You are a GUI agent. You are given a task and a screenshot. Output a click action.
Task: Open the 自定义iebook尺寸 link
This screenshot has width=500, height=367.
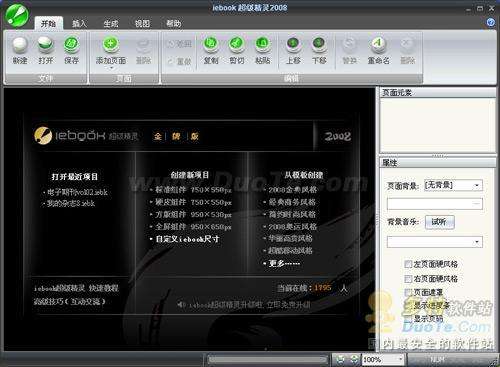click(187, 239)
